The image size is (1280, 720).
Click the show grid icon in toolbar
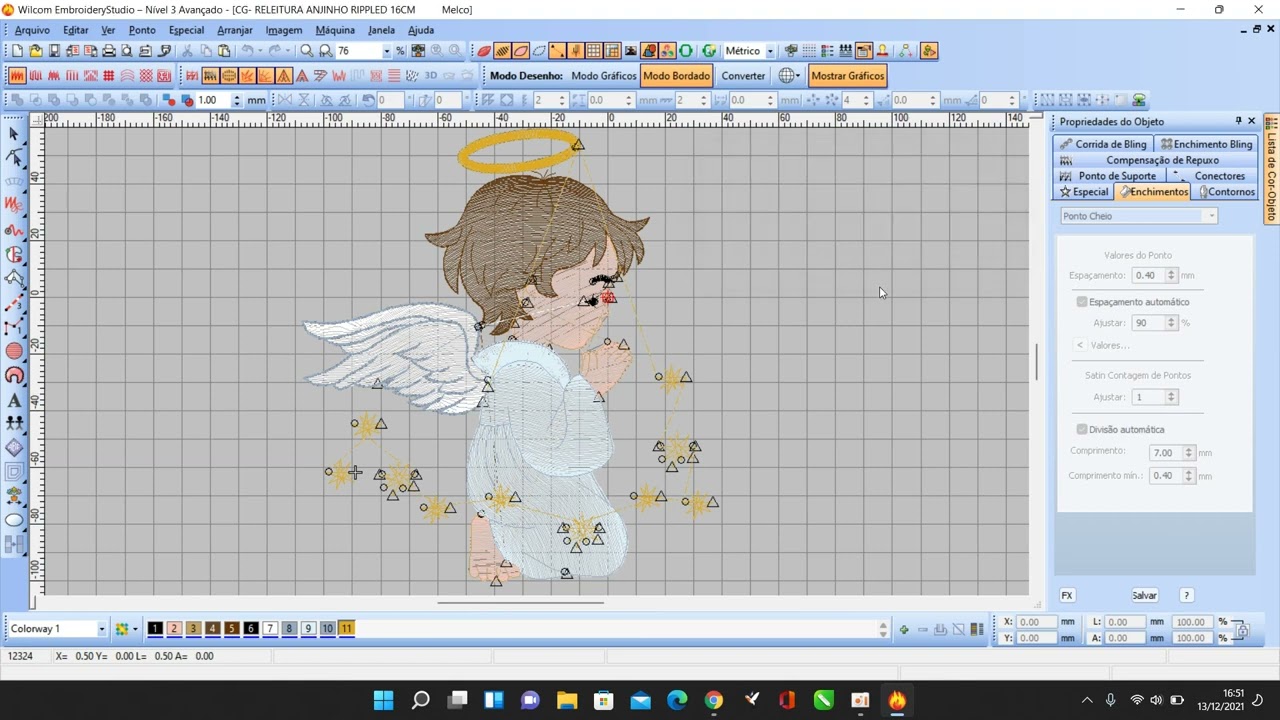pos(593,51)
